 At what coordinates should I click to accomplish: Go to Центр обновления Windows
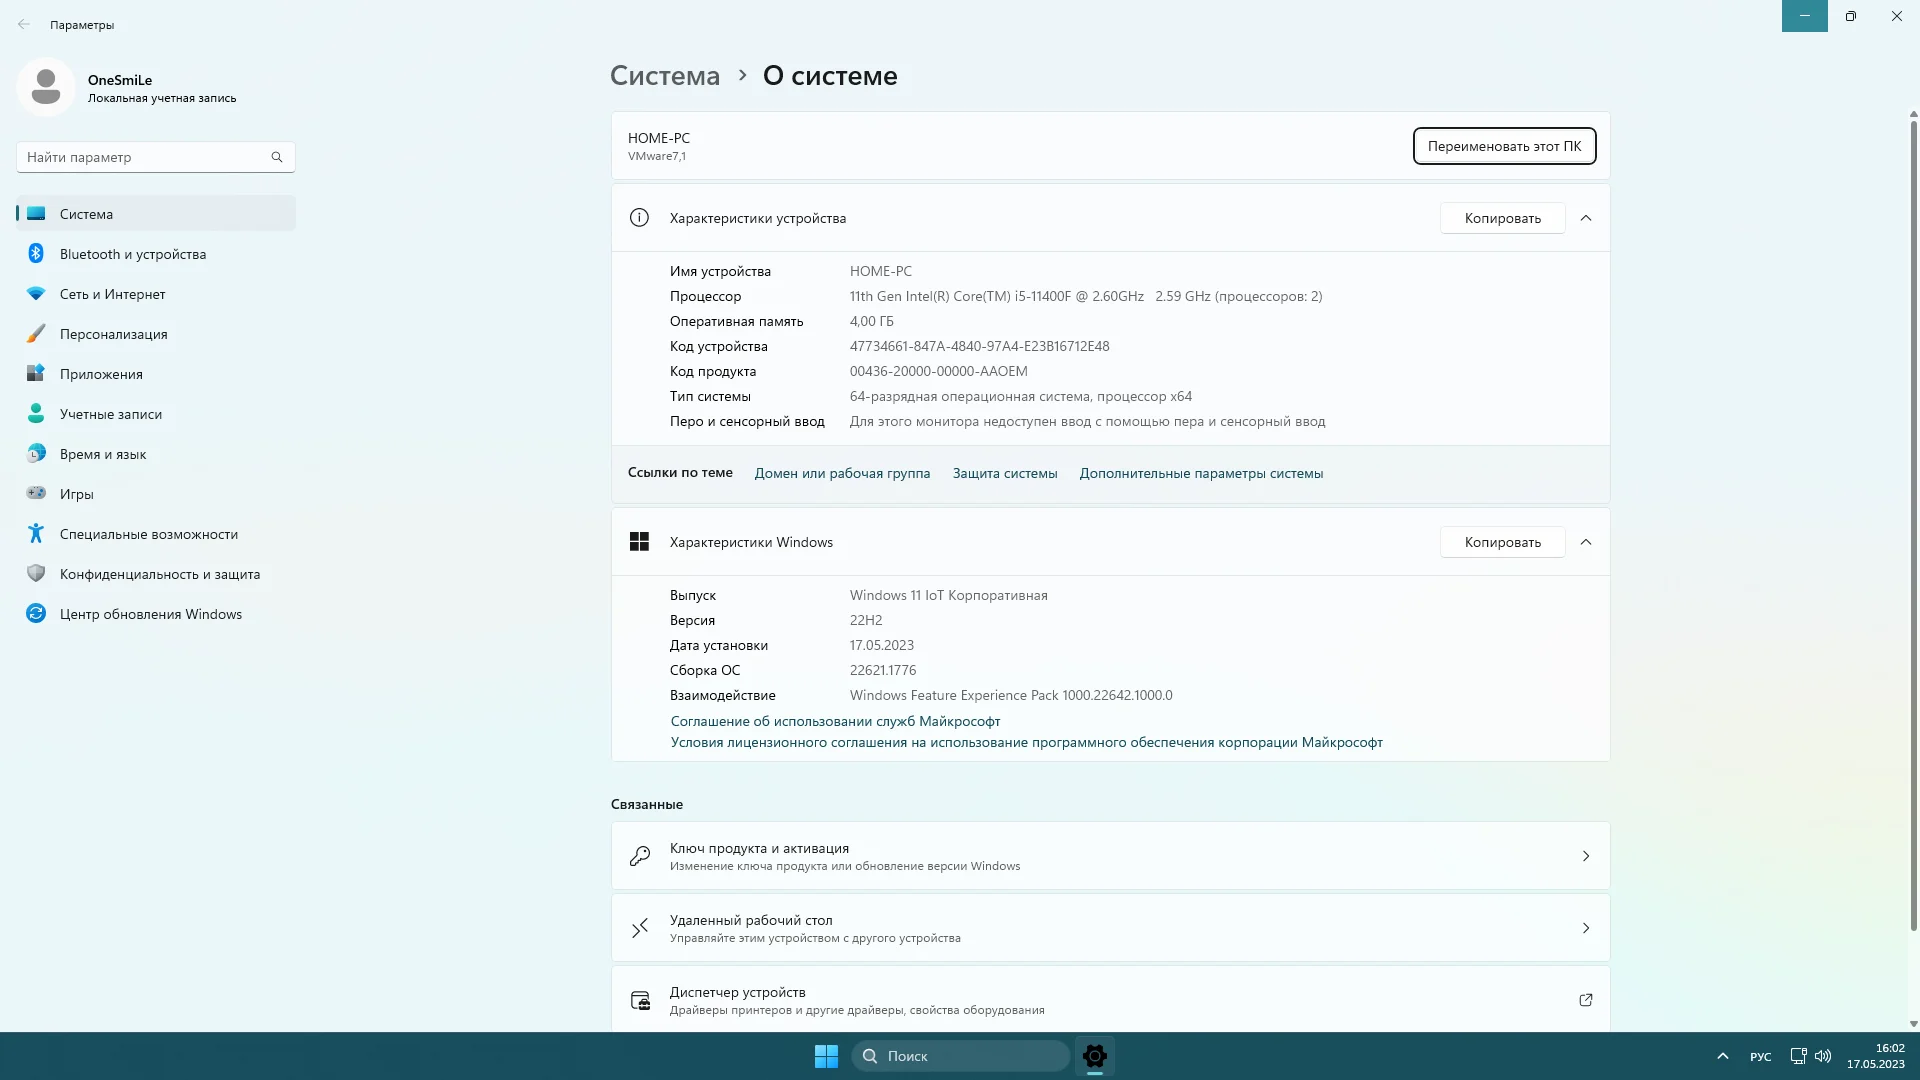[150, 614]
